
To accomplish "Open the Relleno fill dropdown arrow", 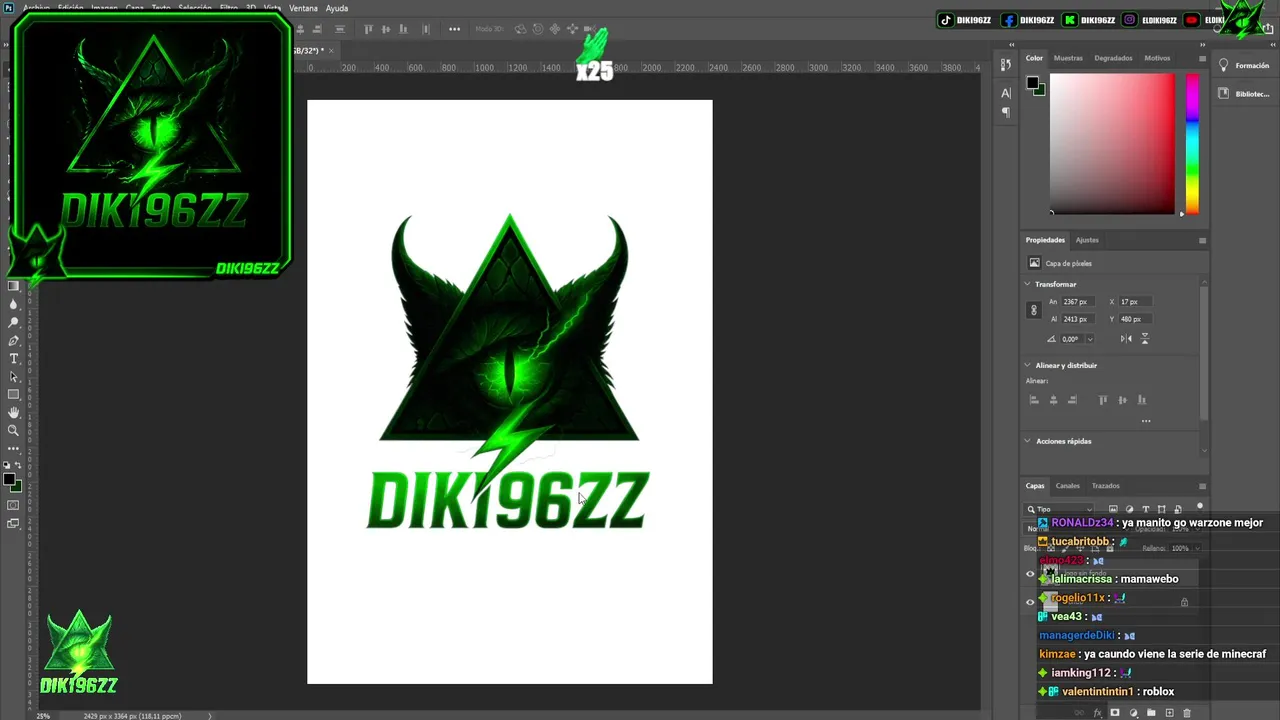I will coord(1197,548).
